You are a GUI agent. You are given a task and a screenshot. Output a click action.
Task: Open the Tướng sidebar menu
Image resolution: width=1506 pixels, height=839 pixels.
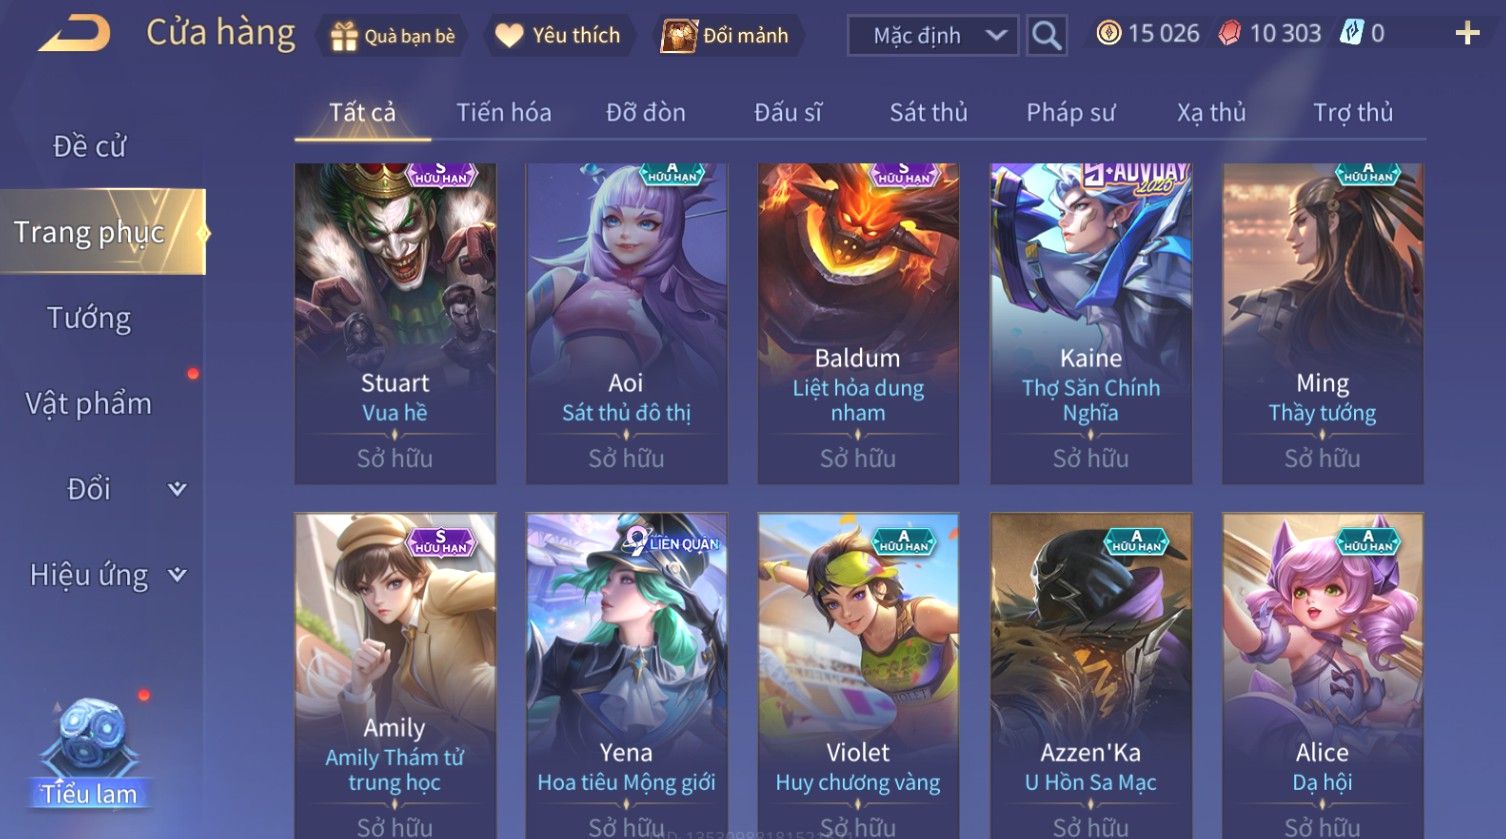tap(89, 318)
